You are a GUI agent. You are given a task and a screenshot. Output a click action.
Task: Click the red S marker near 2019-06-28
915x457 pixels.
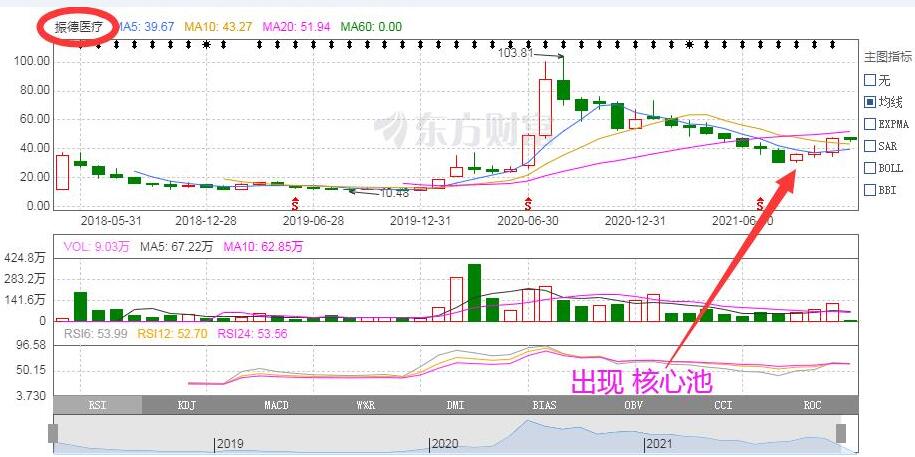point(295,203)
